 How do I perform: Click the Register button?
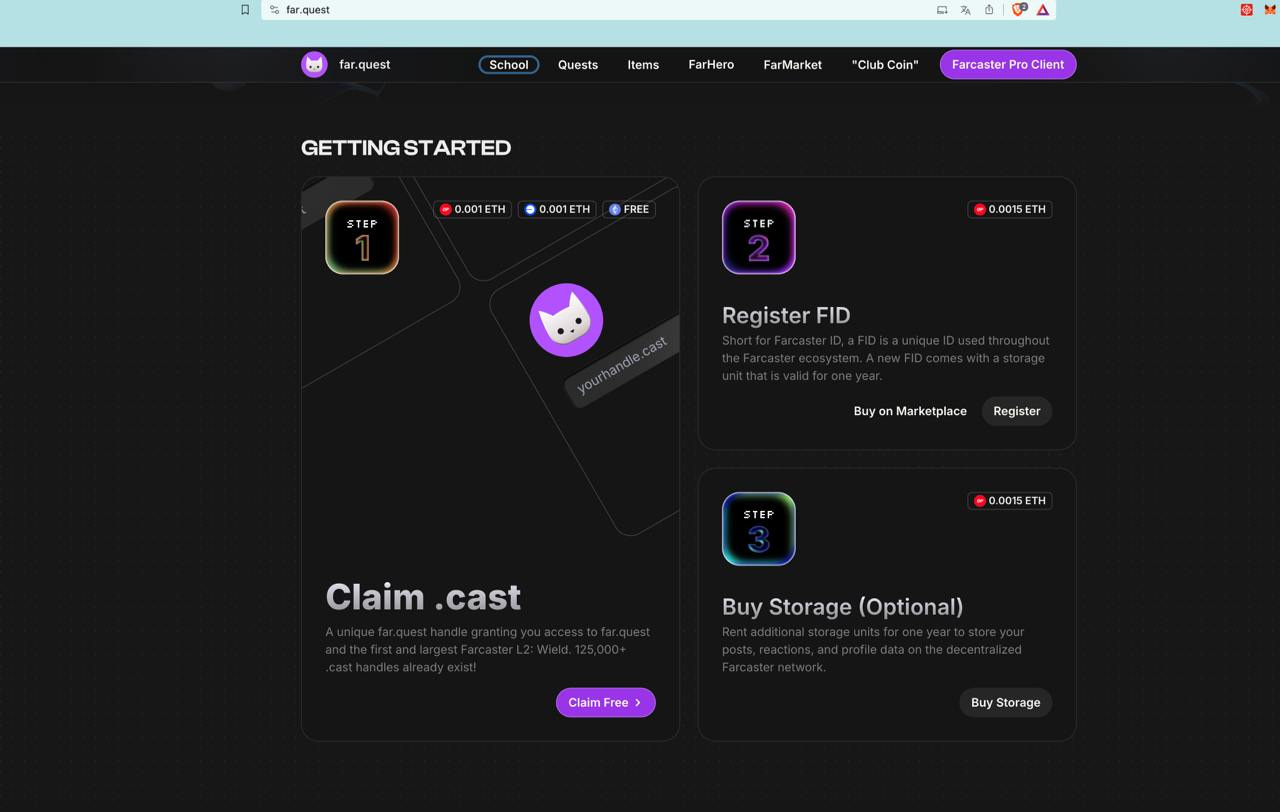tap(1017, 411)
